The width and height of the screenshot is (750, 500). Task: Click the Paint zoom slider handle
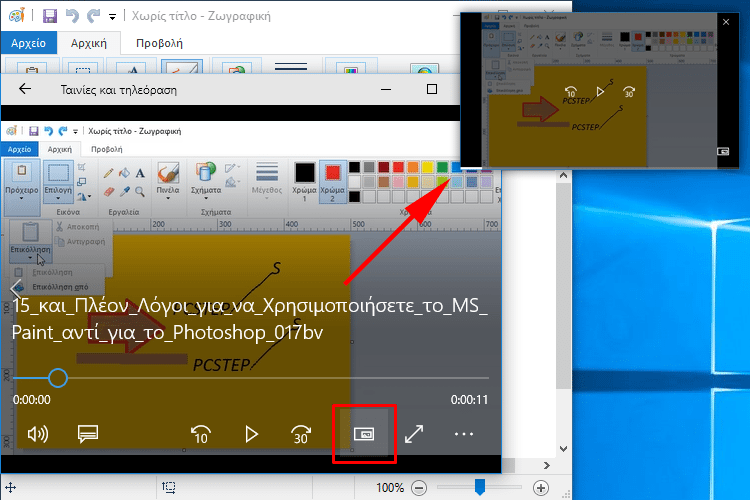tap(480, 488)
